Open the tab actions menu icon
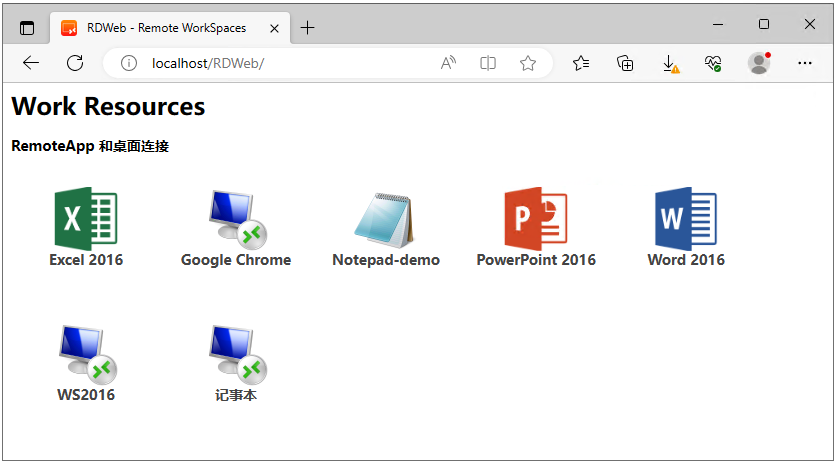Viewport: 836px width, 463px height. [x=26, y=28]
